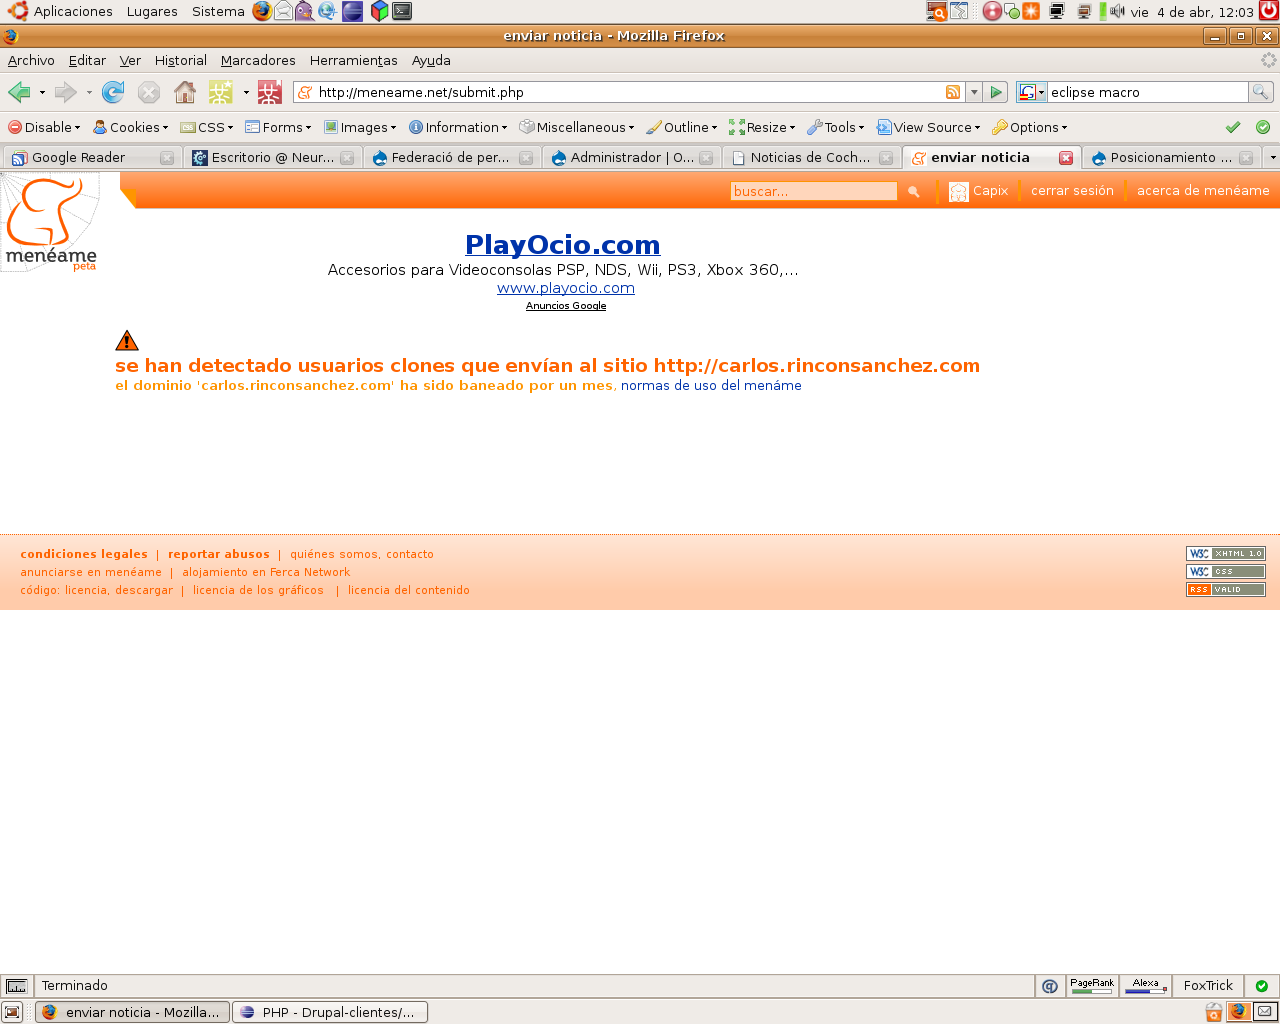Image resolution: width=1280 pixels, height=1024 pixels.
Task: Choose search engine from the dropdown
Action: point(1031,92)
